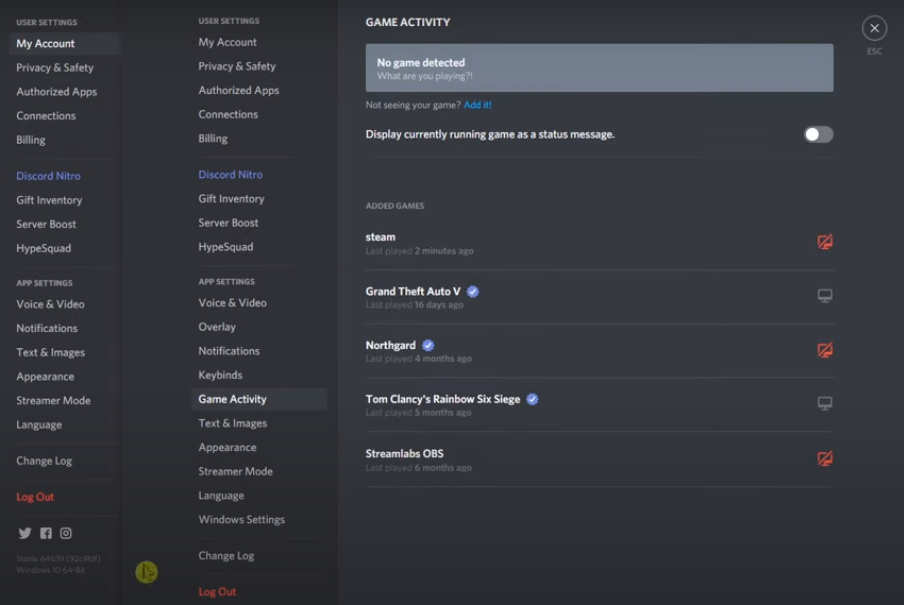Toggle overlay icon for Tom Clancy's Rainbow Six Siege
Screen dimensions: 904x605
825,404
